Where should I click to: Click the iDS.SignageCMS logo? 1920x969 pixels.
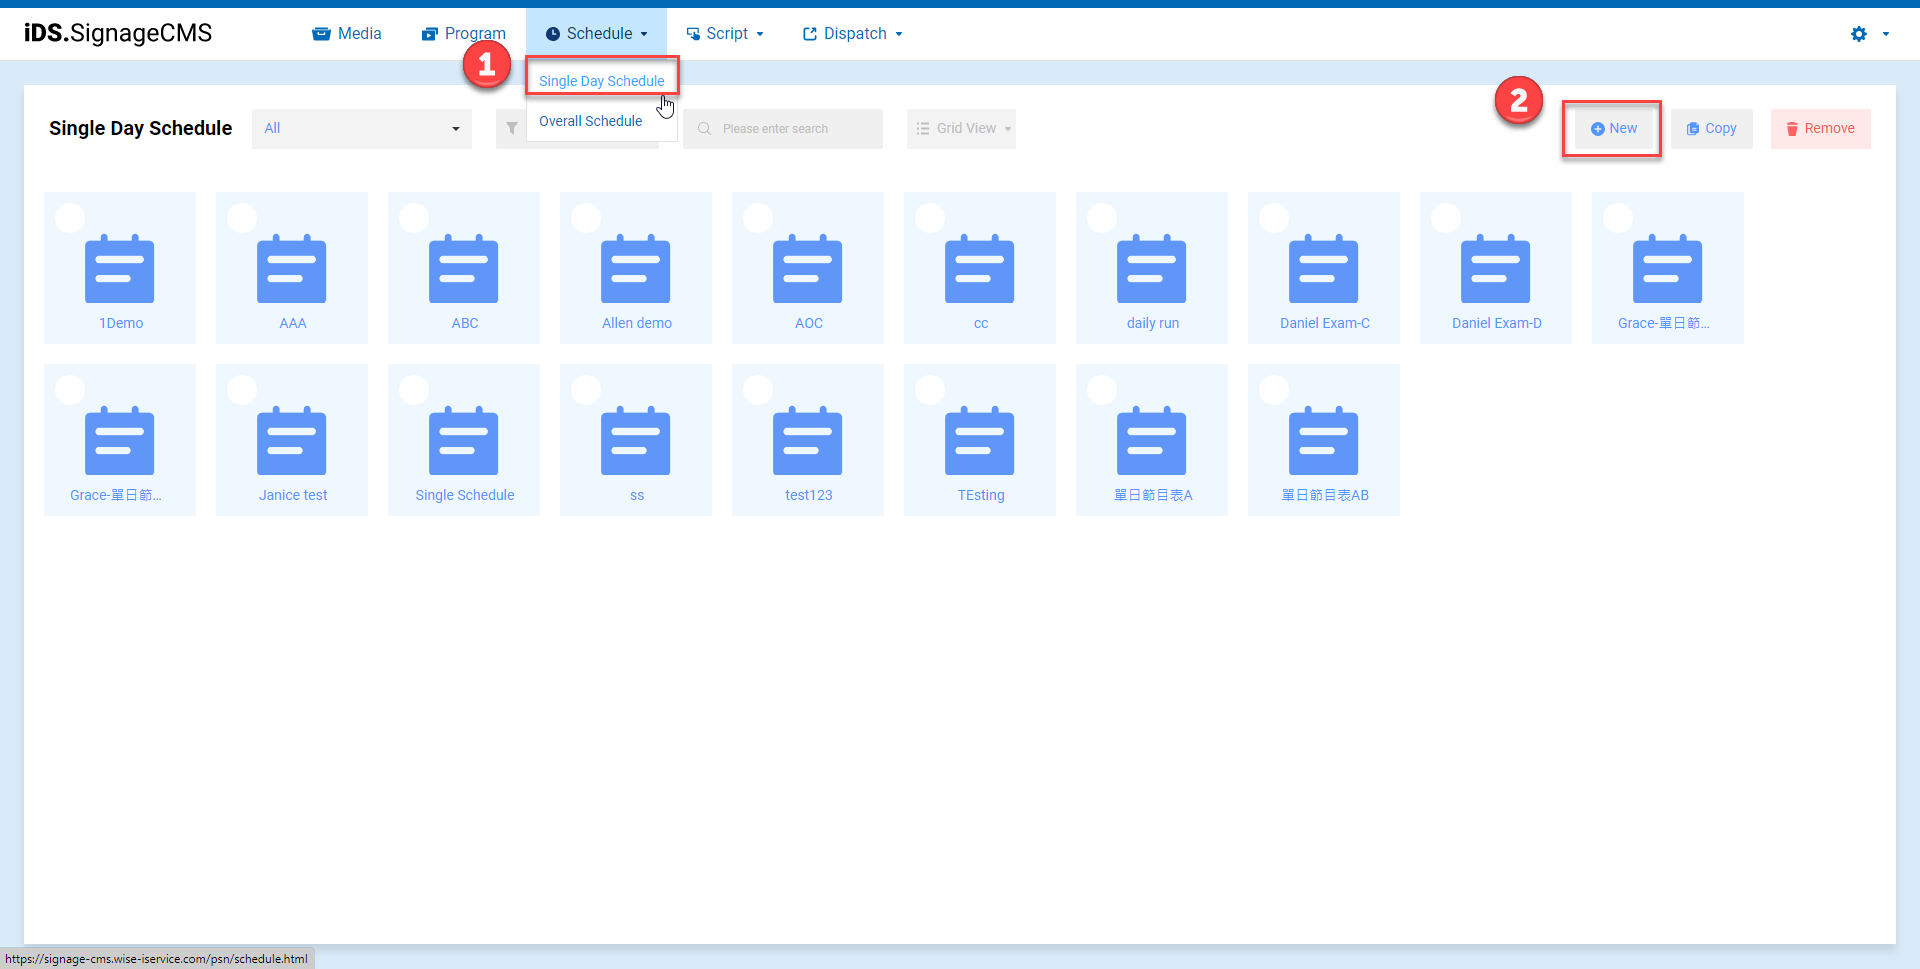118,33
